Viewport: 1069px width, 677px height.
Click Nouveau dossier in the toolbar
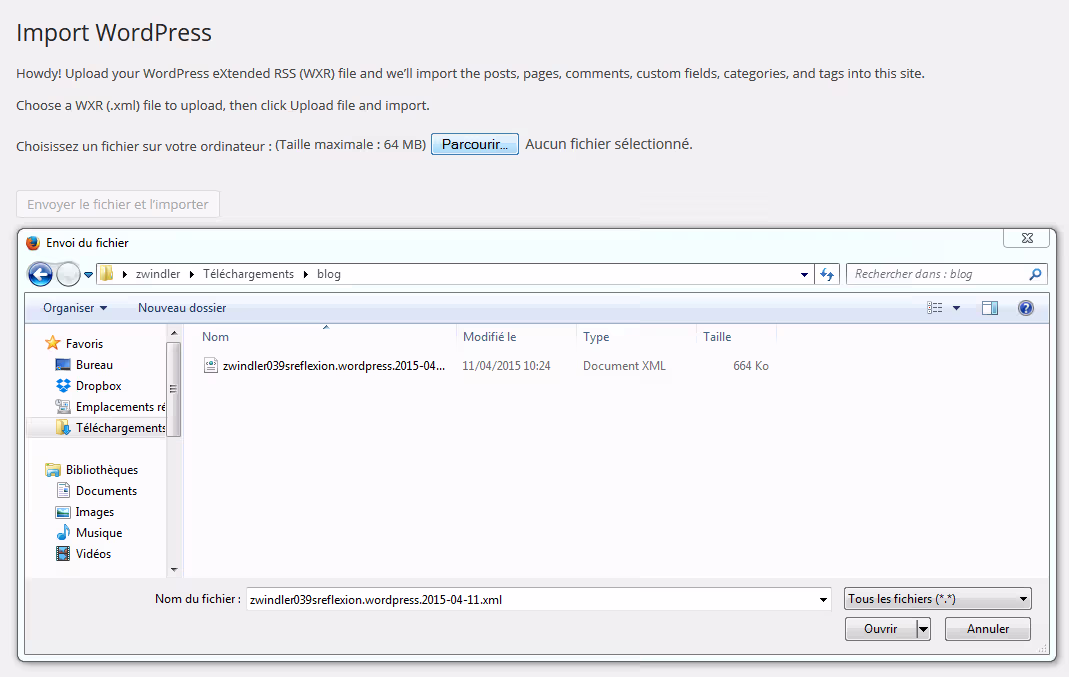pyautogui.click(x=182, y=308)
